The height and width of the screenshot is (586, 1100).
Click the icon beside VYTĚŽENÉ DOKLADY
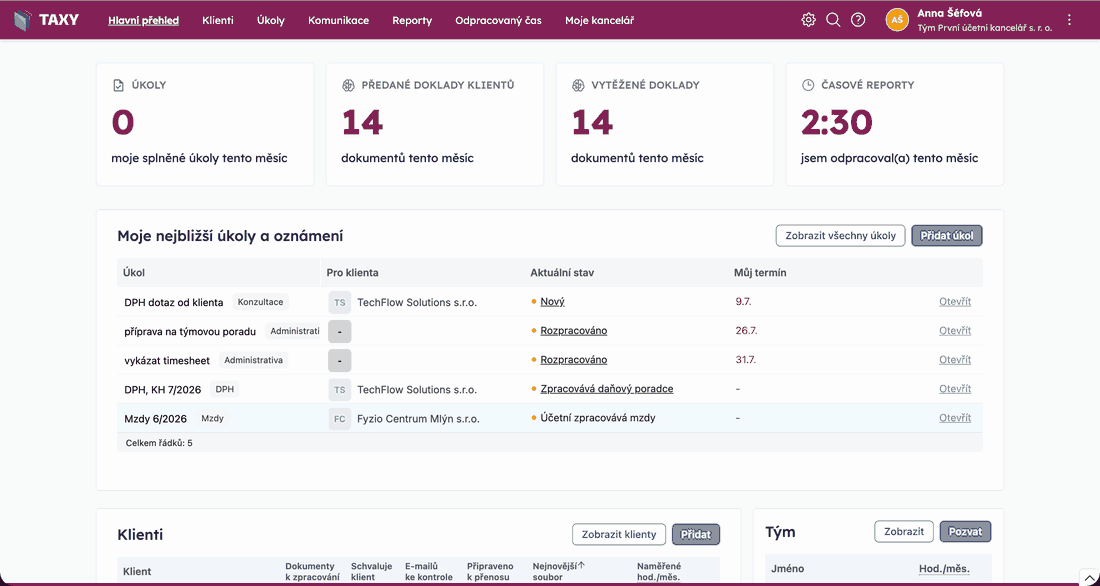577,85
